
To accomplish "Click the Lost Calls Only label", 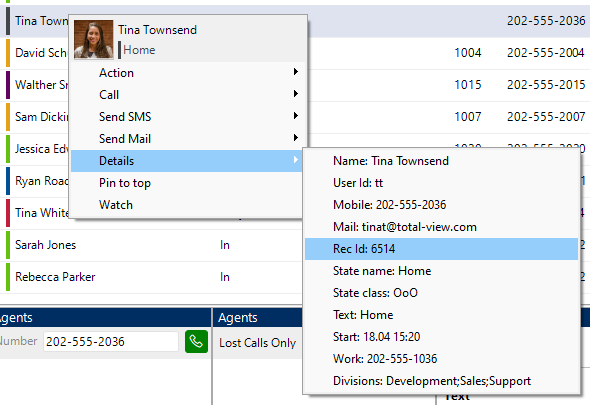I will 258,343.
